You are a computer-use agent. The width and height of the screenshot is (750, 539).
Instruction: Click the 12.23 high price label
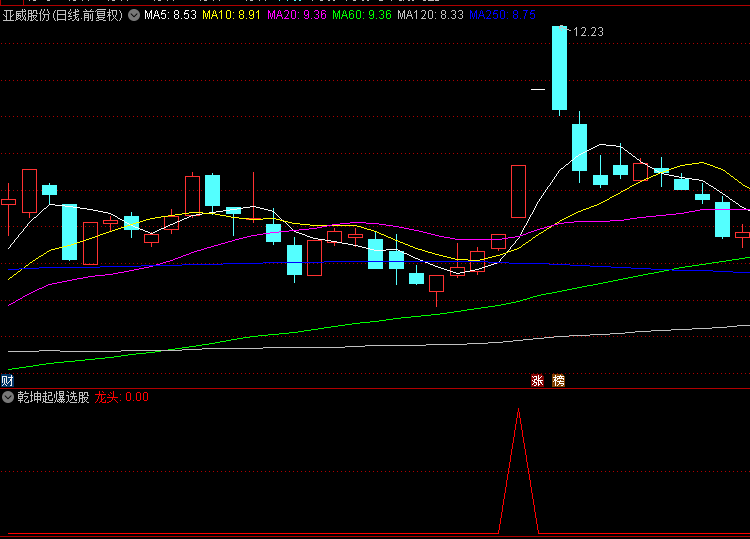click(x=588, y=32)
